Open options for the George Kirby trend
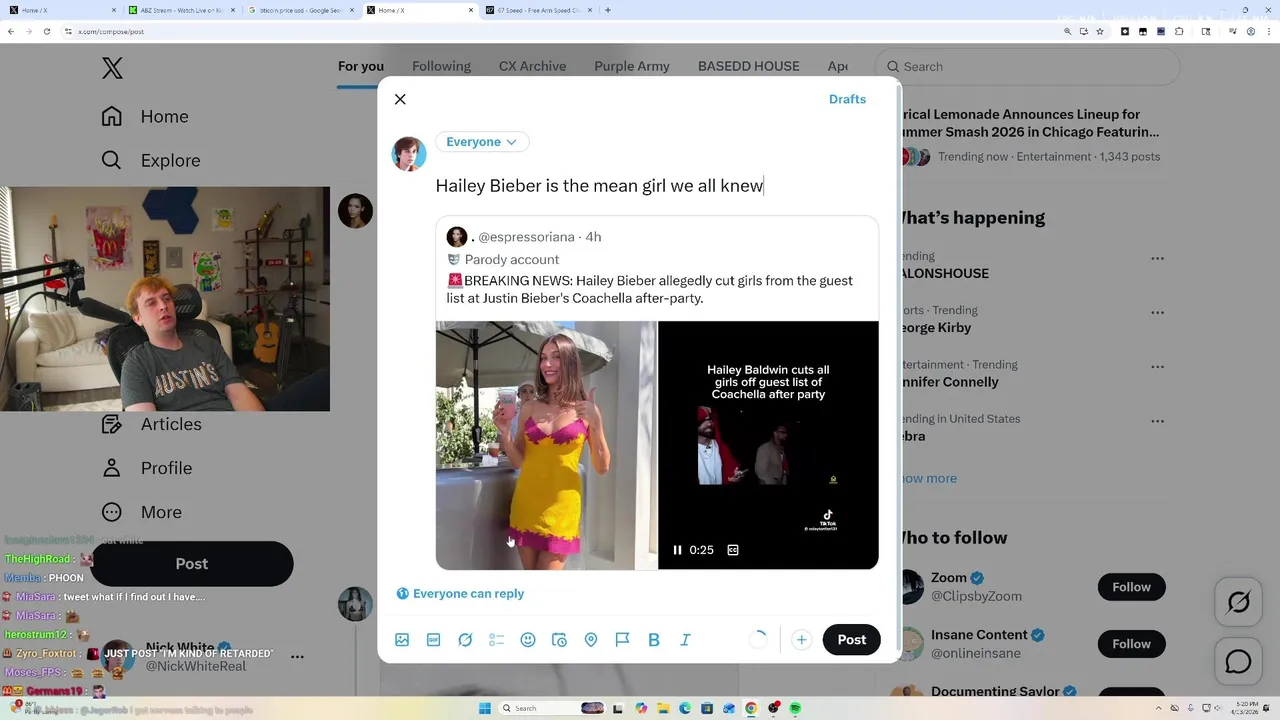Screen dimensions: 1280x720 [x=1157, y=312]
